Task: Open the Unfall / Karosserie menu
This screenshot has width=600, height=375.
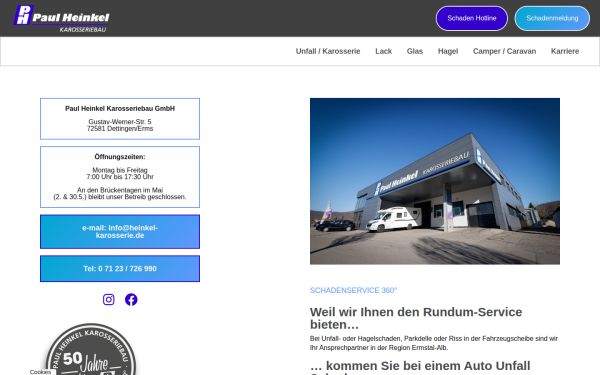Action: [328, 51]
